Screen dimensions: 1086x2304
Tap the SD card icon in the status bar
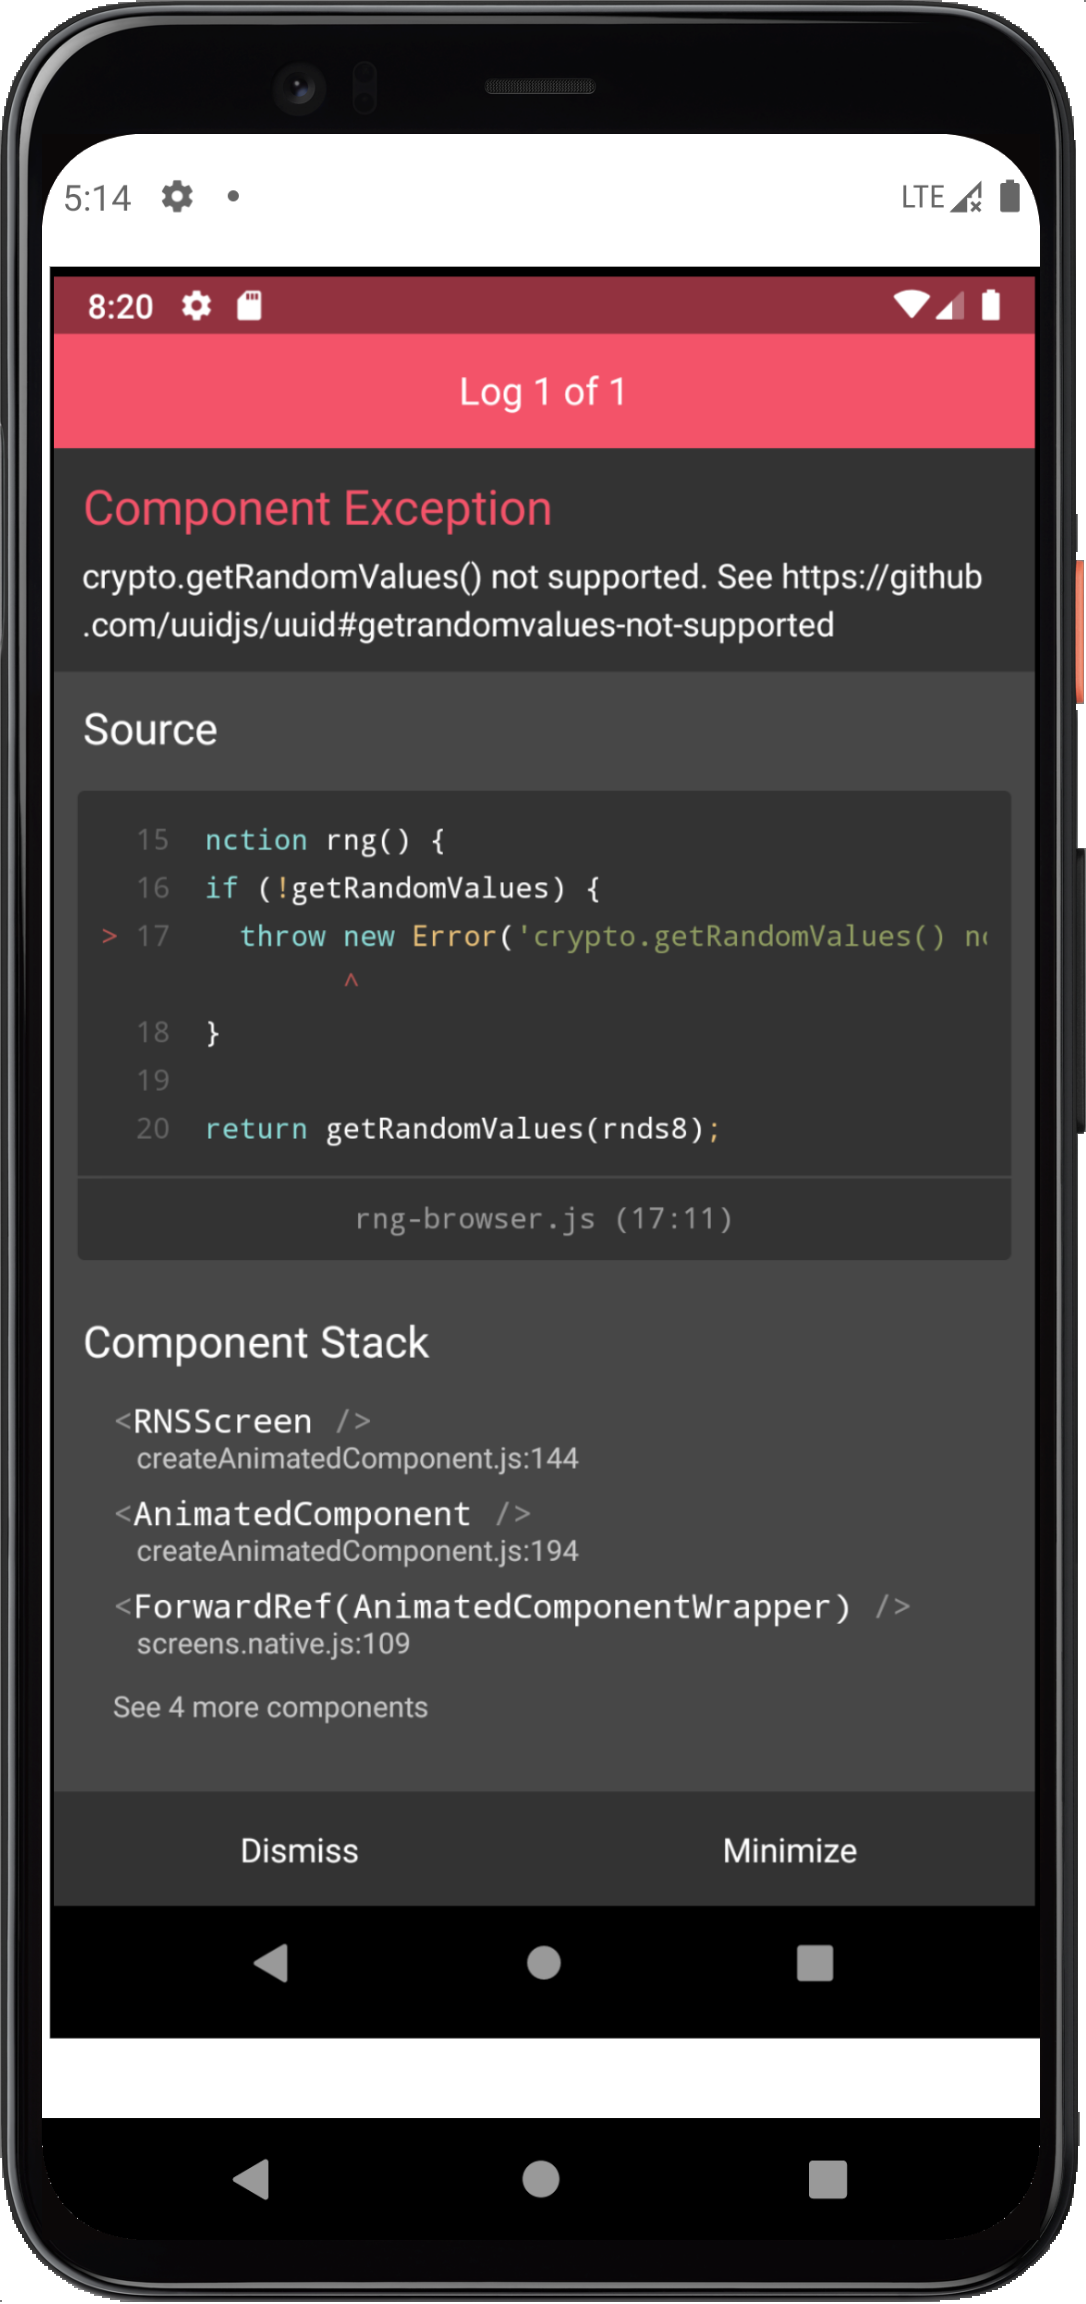pos(249,306)
